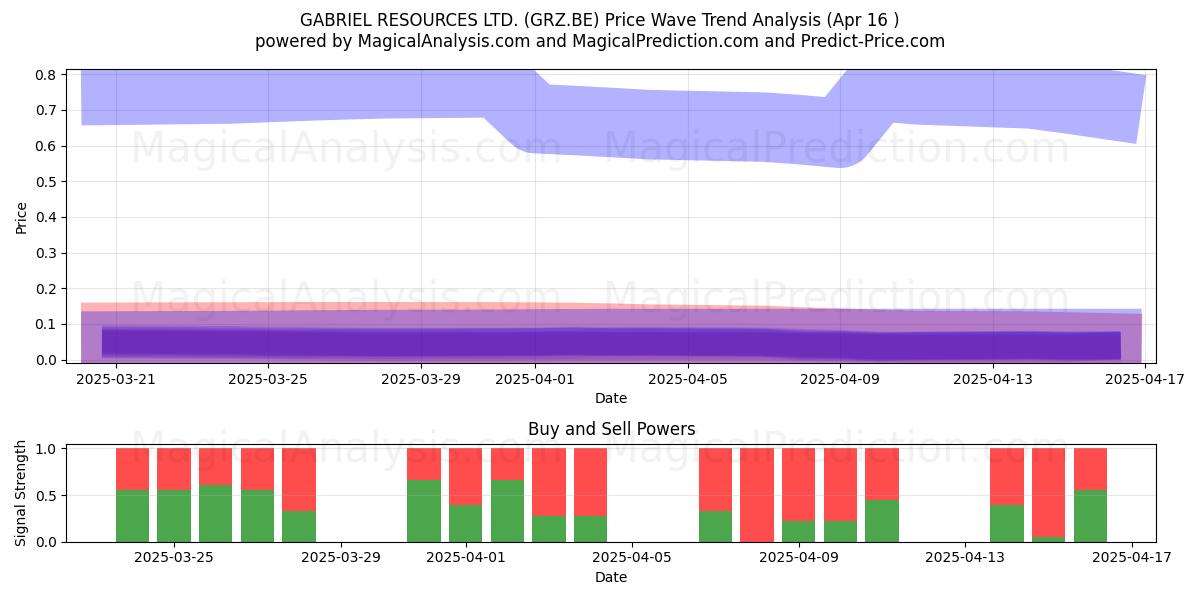Select 2025-04-09 tick in Buy and Sell Powers chart
1200x600 pixels.
click(x=799, y=558)
